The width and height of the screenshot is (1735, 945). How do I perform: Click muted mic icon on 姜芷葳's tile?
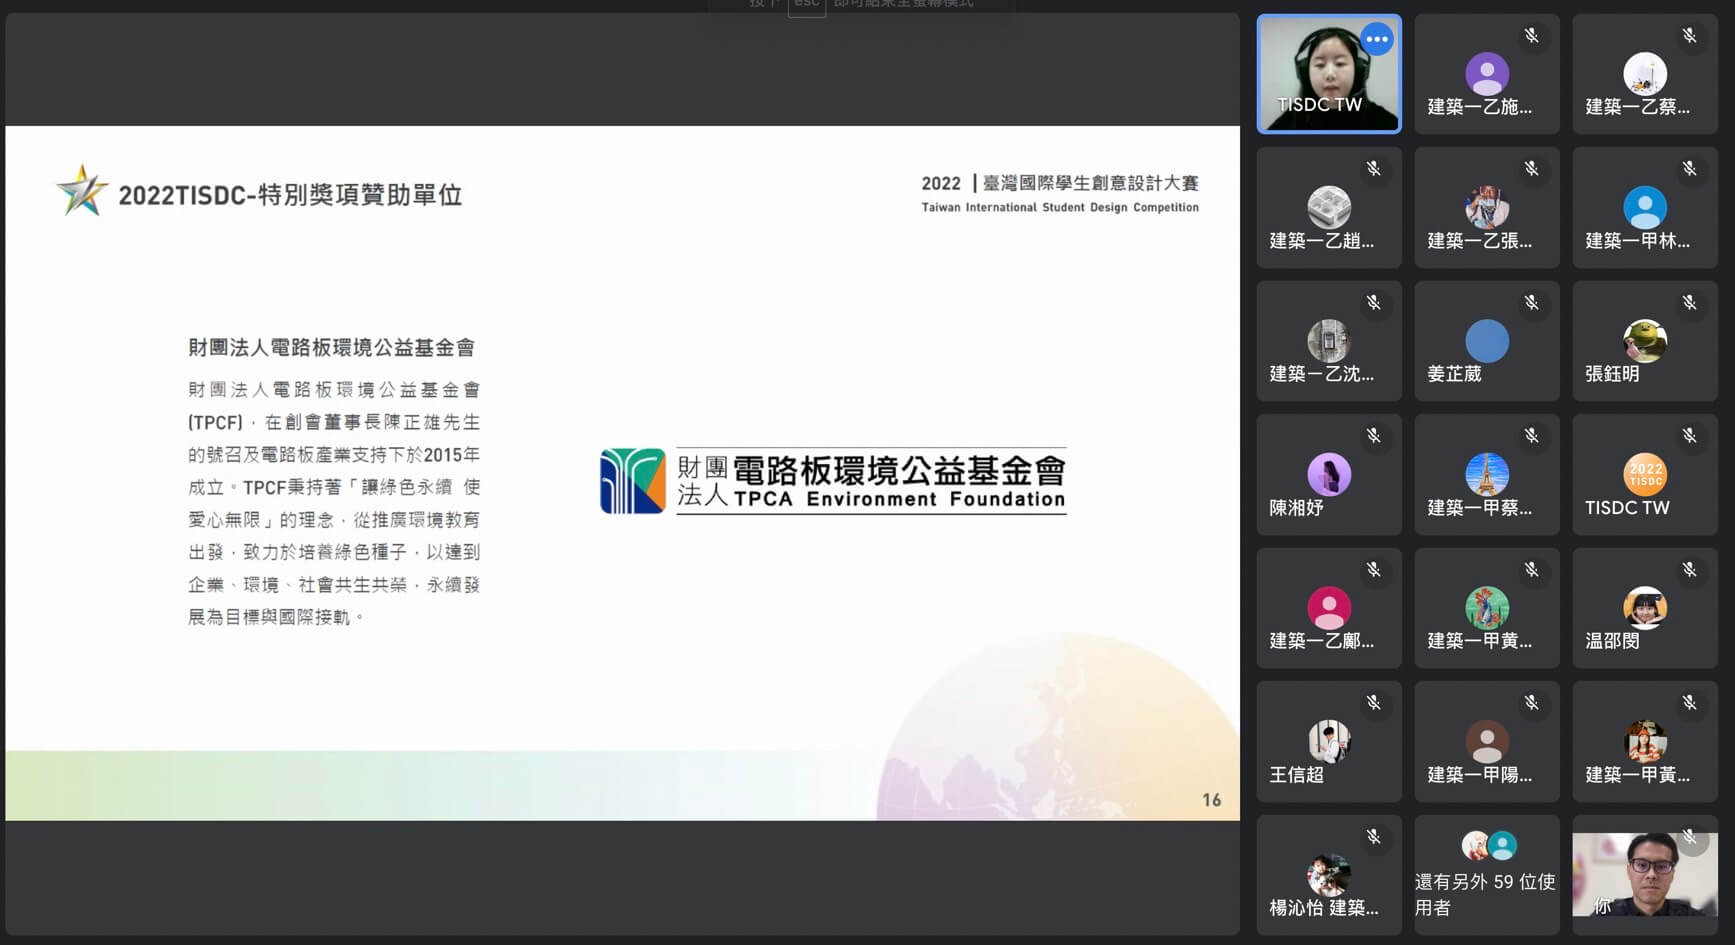tap(1531, 303)
